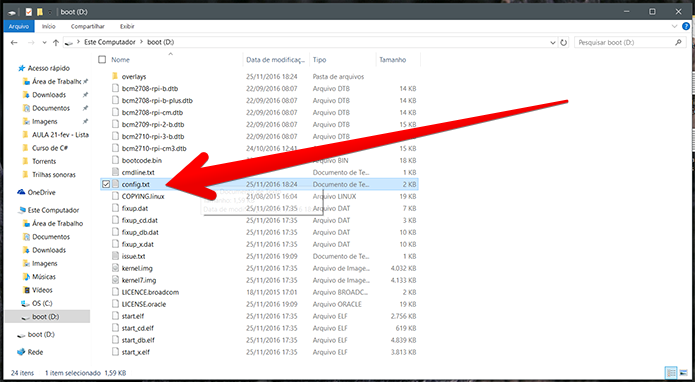Image resolution: width=695 pixels, height=382 pixels.
Task: Select the file LICENCE.broadcom
Action: click(x=150, y=292)
